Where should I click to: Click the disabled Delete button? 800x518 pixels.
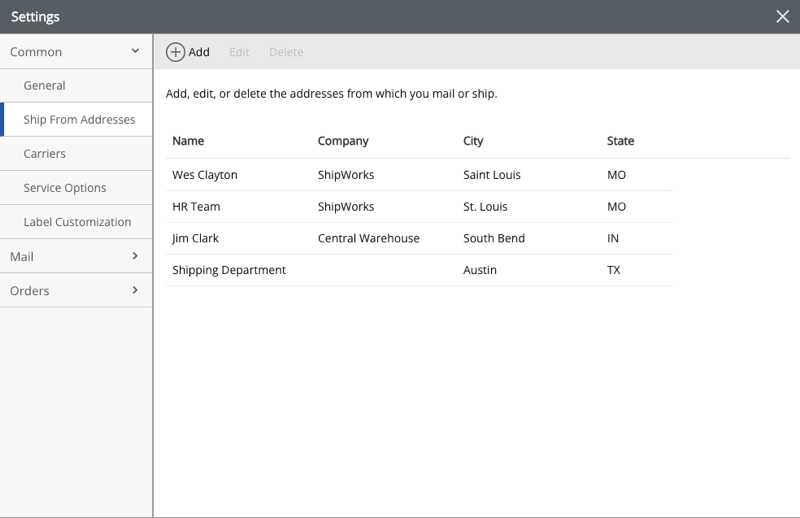point(286,52)
